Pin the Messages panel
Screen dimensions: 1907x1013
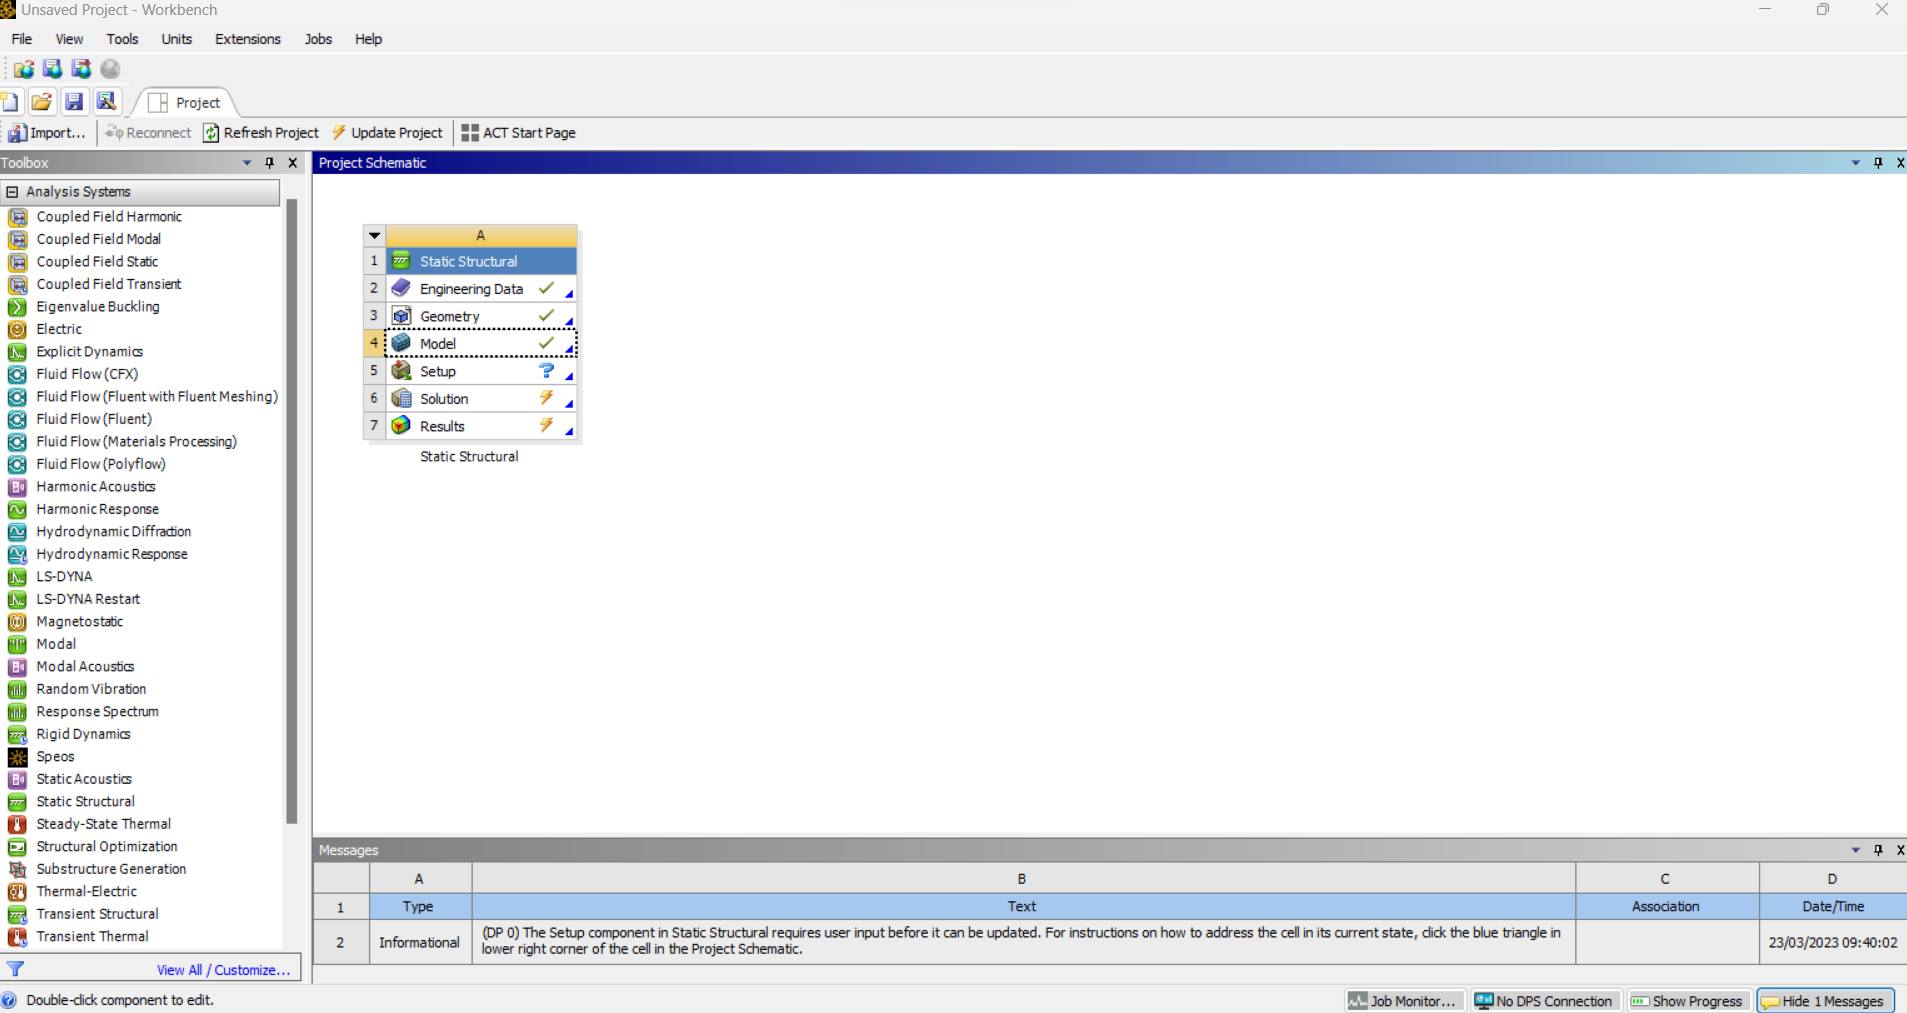(1878, 850)
